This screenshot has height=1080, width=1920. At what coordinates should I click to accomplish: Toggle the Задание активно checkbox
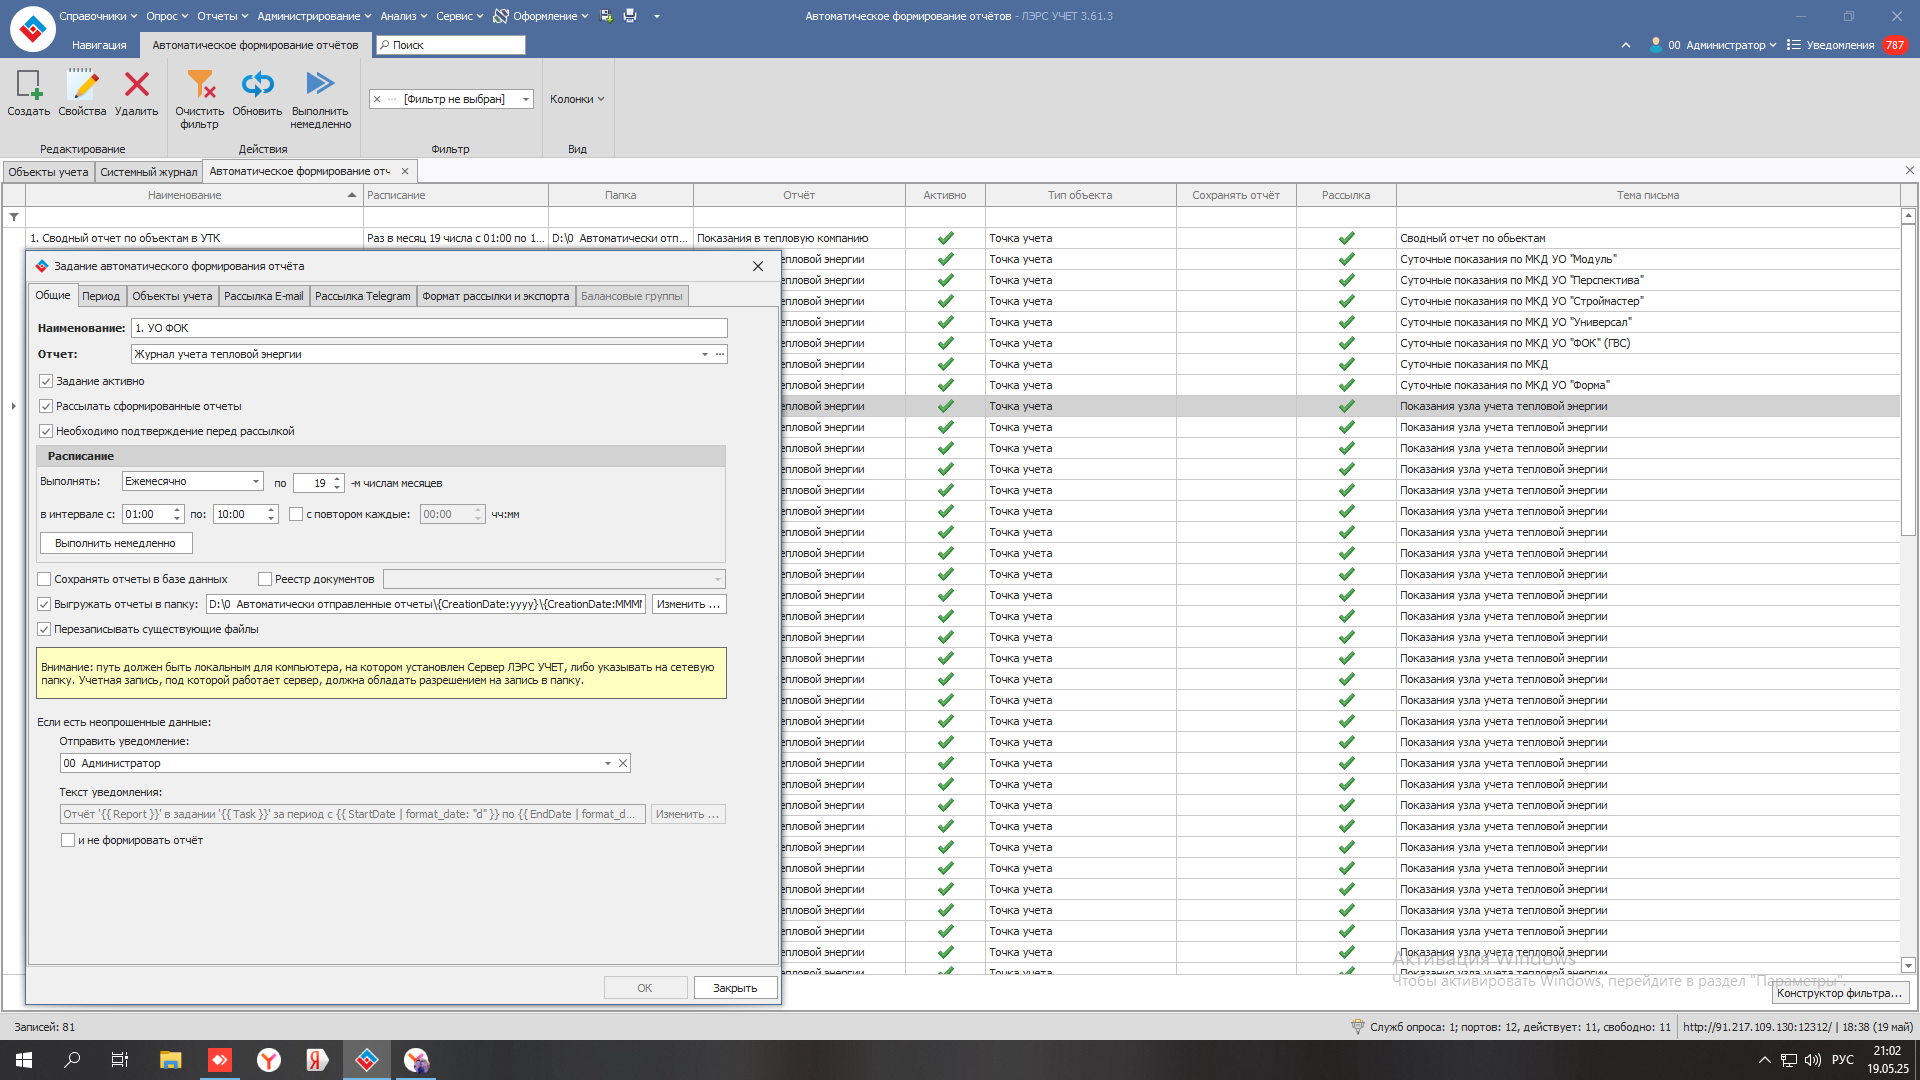(46, 381)
